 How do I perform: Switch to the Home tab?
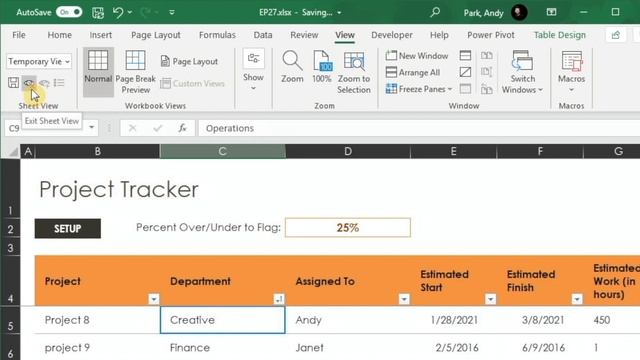[60, 35]
